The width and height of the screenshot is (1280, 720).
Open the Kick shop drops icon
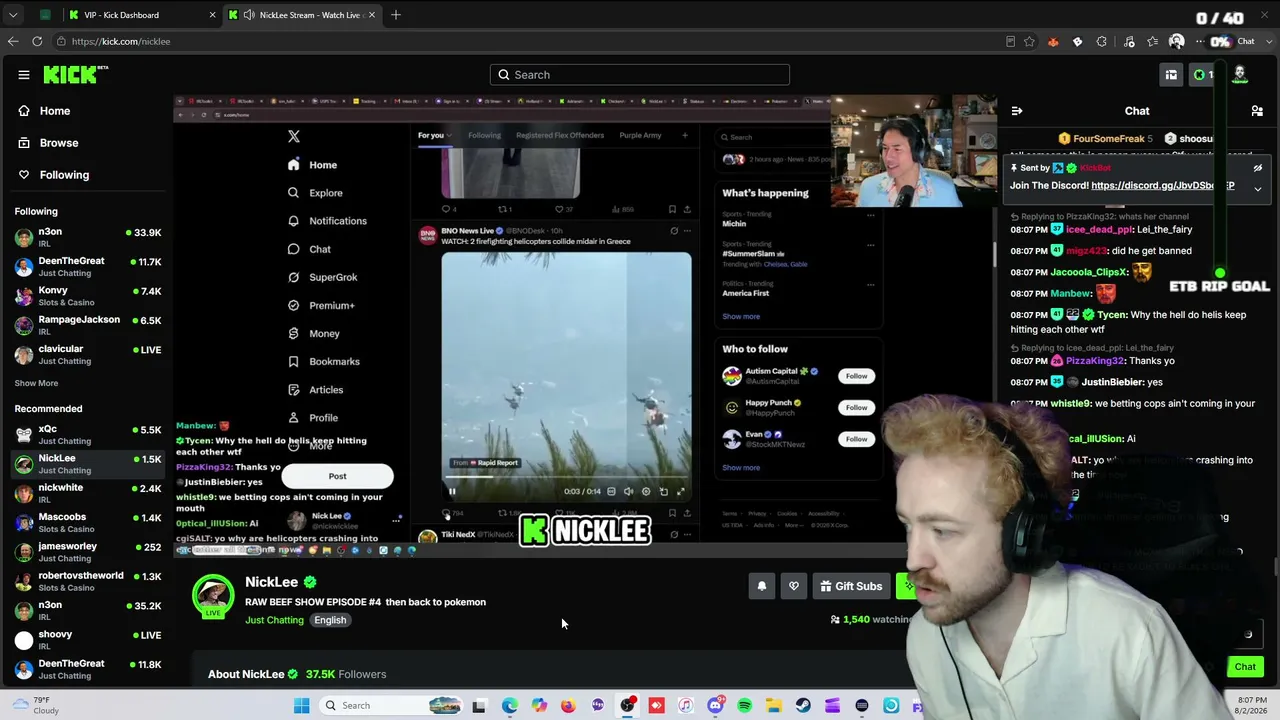1171,75
